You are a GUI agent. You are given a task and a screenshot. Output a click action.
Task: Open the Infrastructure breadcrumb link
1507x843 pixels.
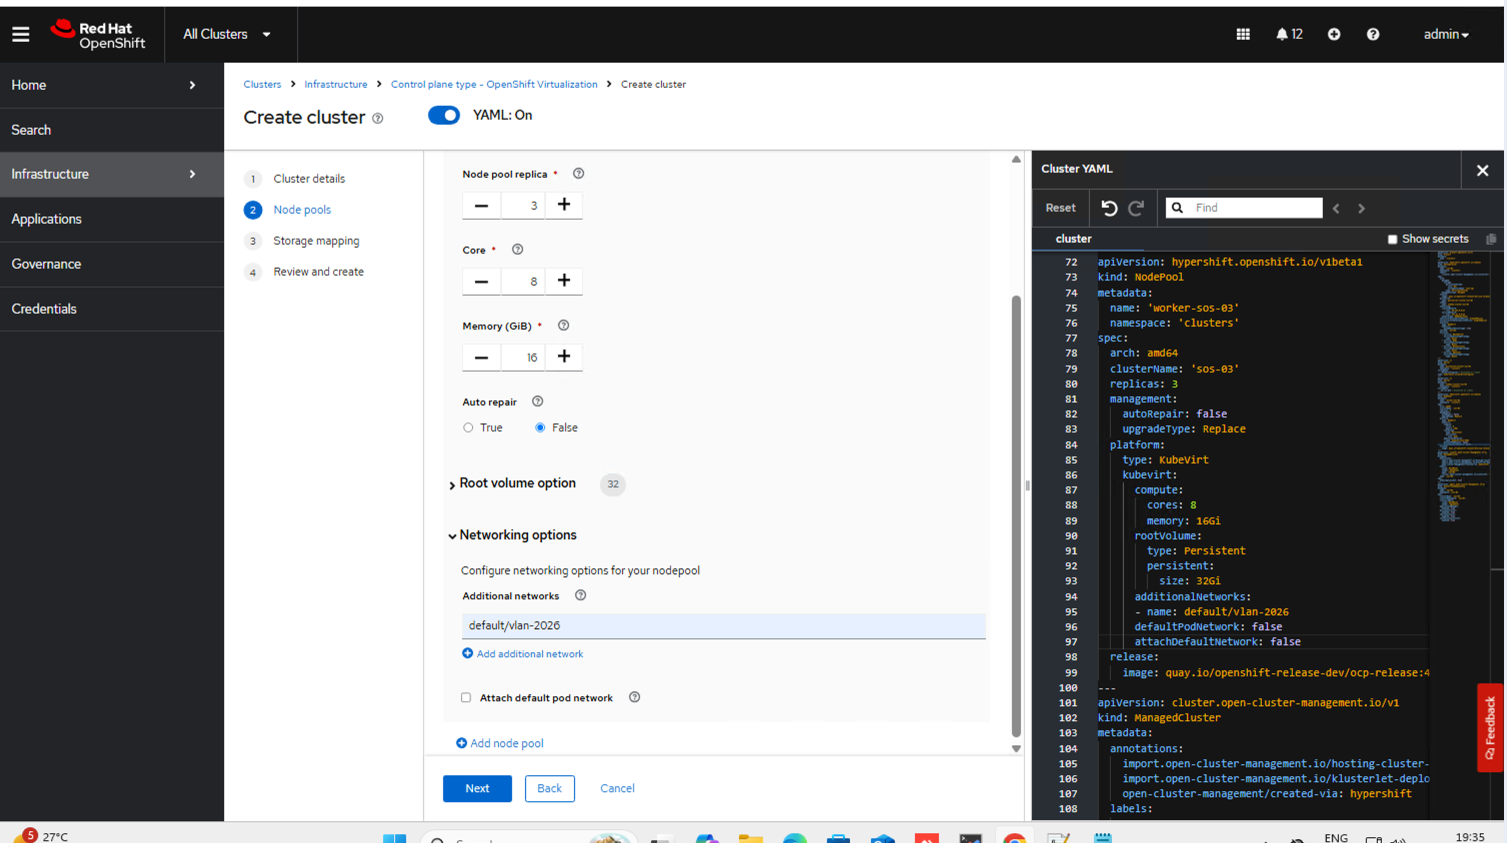(x=336, y=84)
